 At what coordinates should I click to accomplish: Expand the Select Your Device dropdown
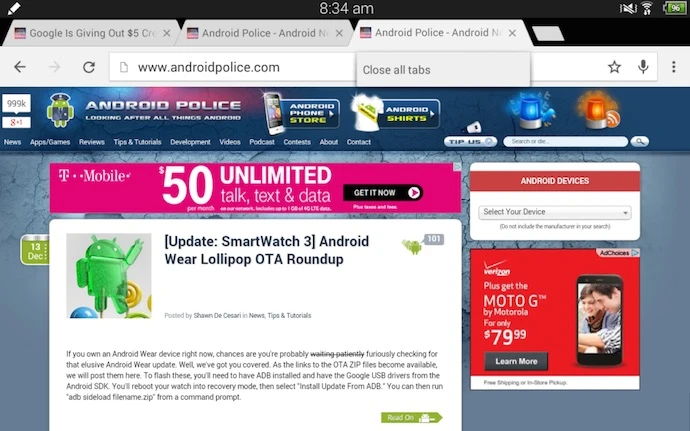[555, 212]
